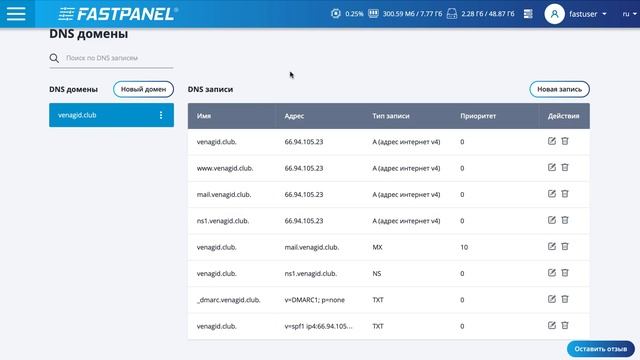Click the disk usage icon
This screenshot has height=360, width=640.
(452, 13)
